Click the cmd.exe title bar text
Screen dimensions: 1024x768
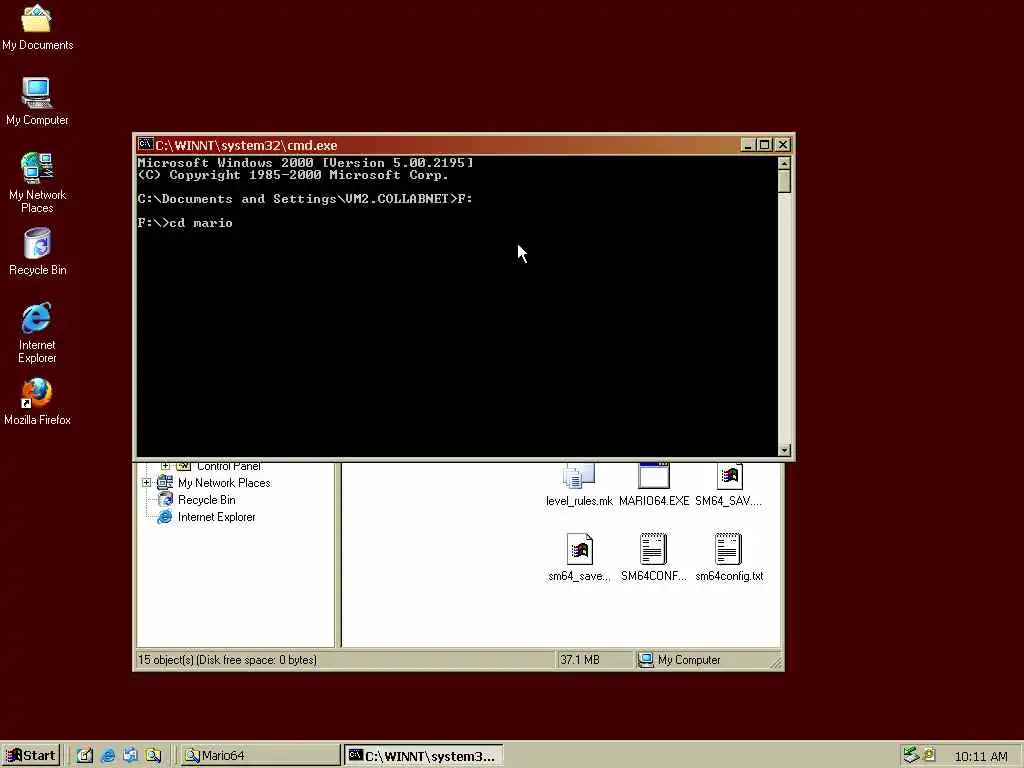click(x=246, y=145)
